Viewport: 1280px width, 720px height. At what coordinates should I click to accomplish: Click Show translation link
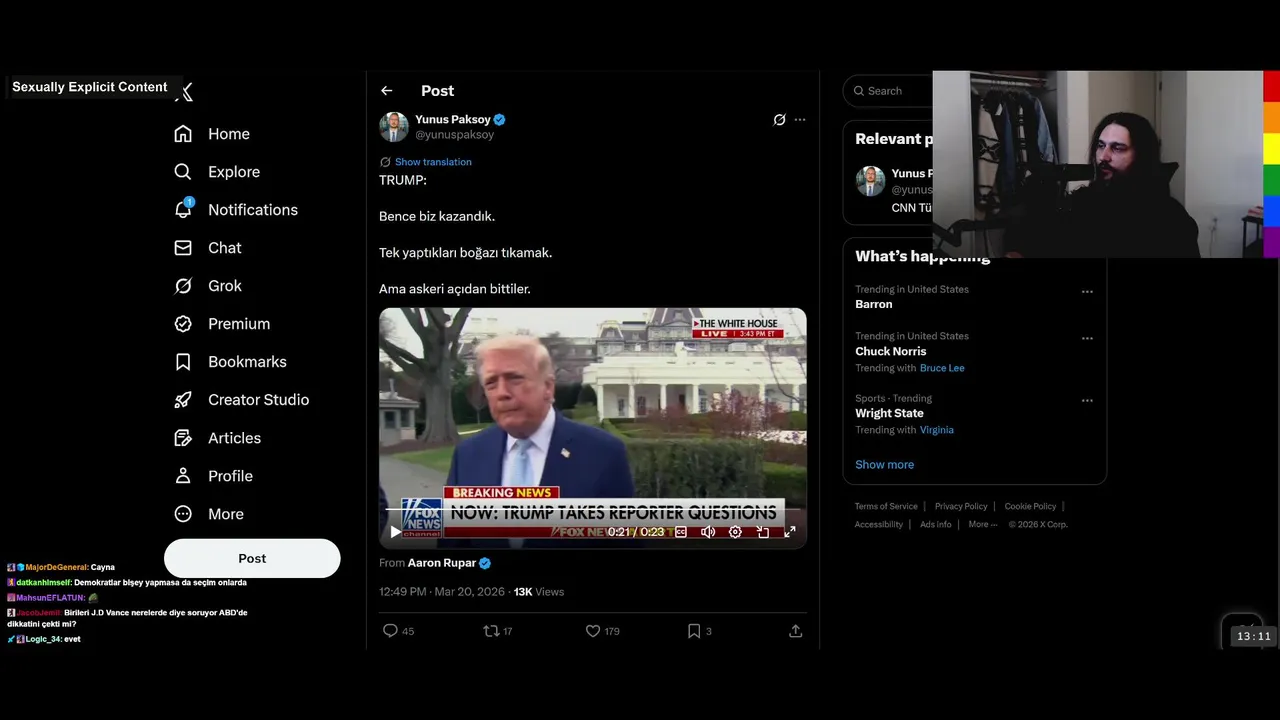click(433, 162)
